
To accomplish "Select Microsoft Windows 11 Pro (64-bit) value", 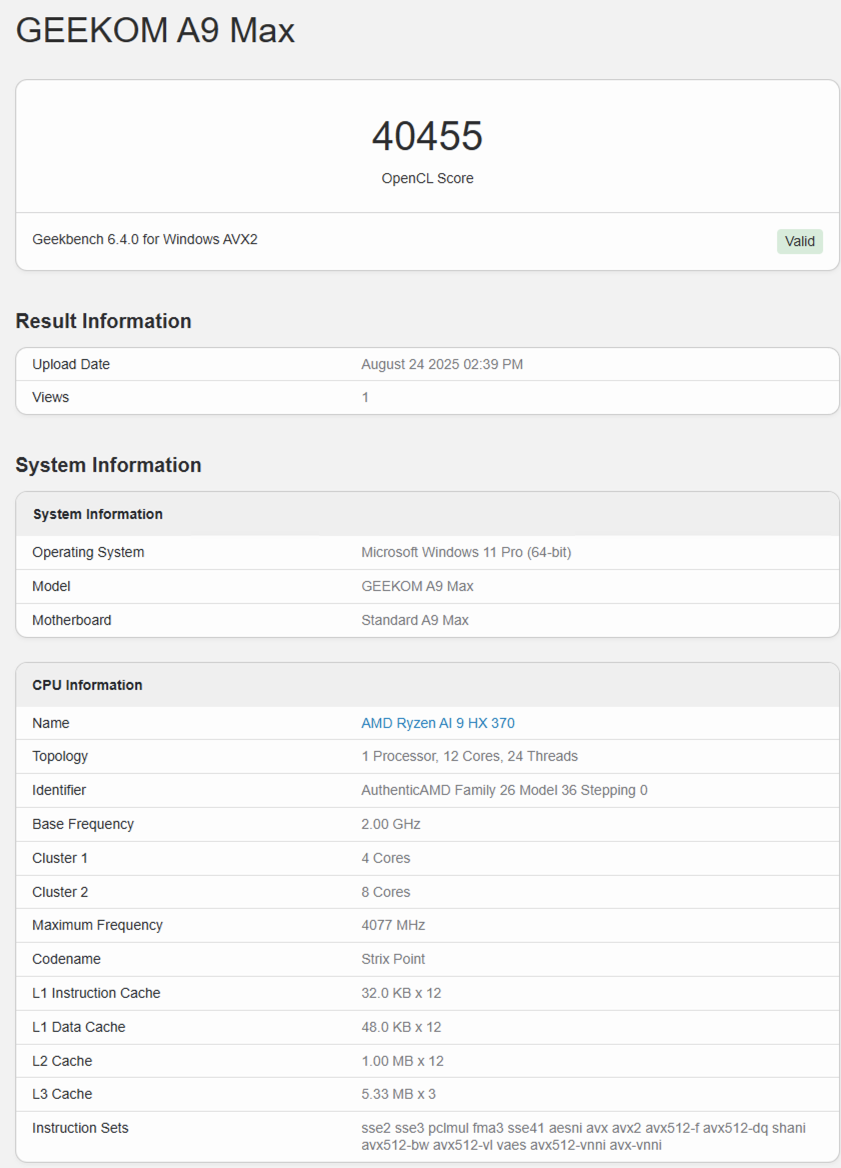I will 466,552.
